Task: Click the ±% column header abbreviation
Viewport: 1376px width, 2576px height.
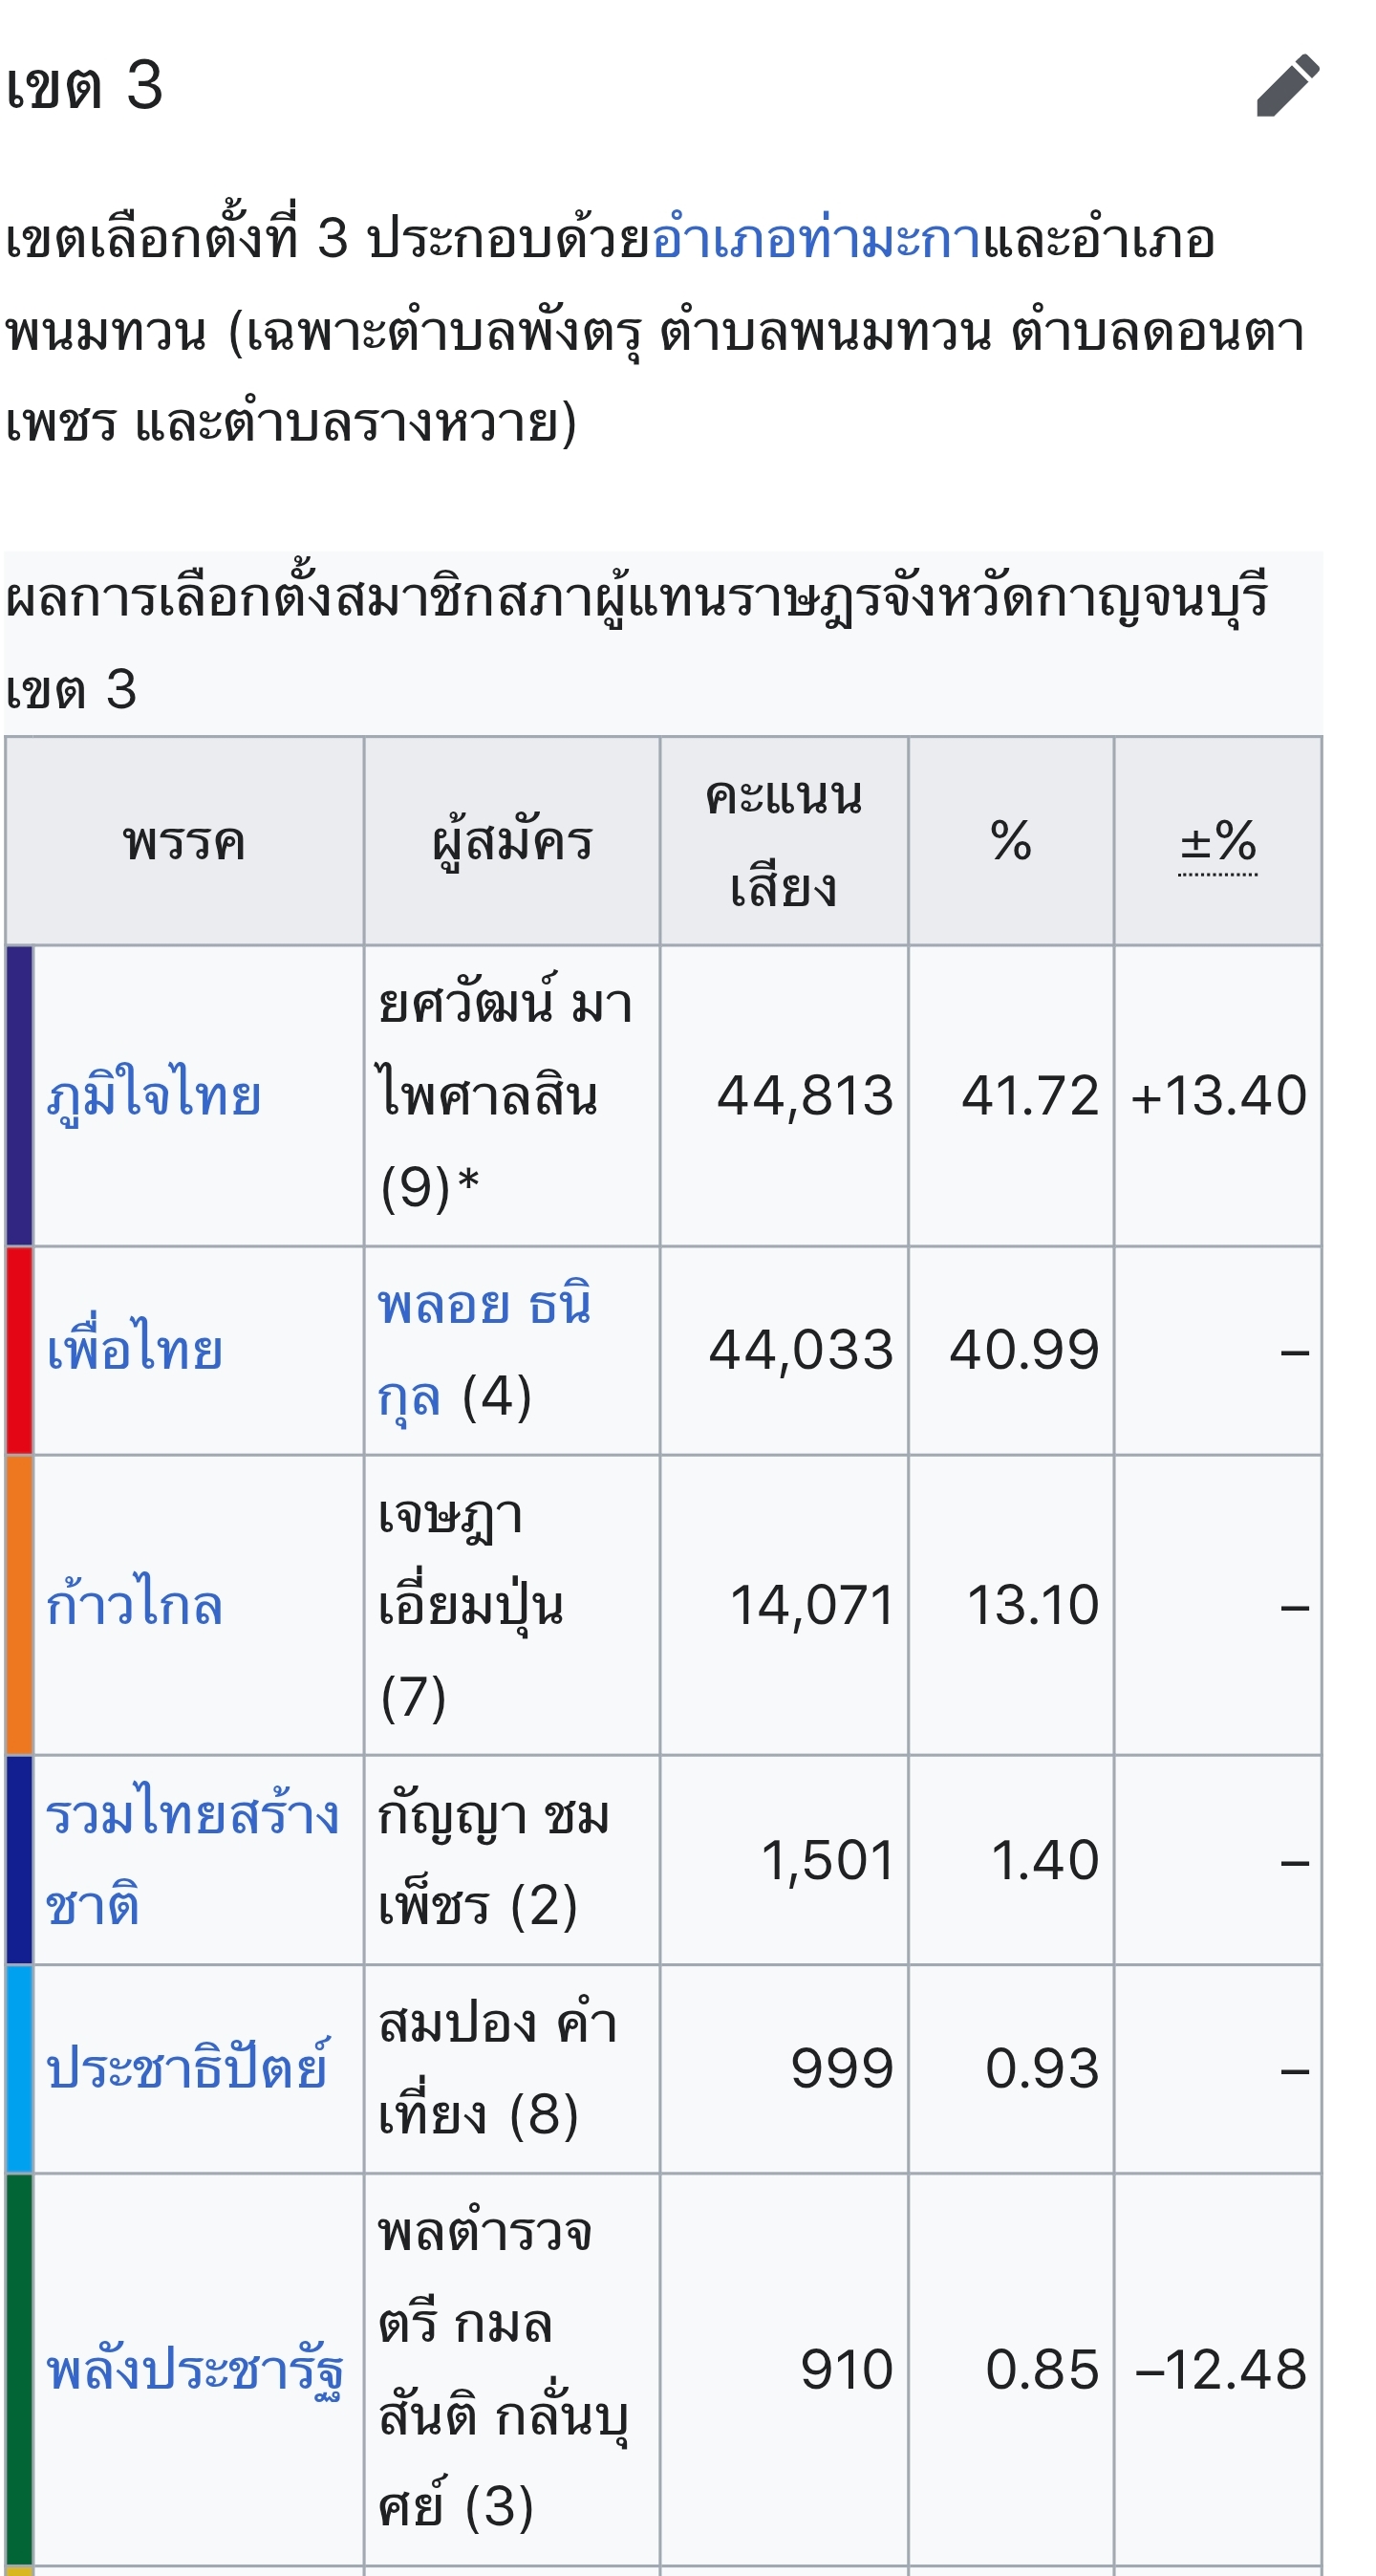Action: 1218,842
